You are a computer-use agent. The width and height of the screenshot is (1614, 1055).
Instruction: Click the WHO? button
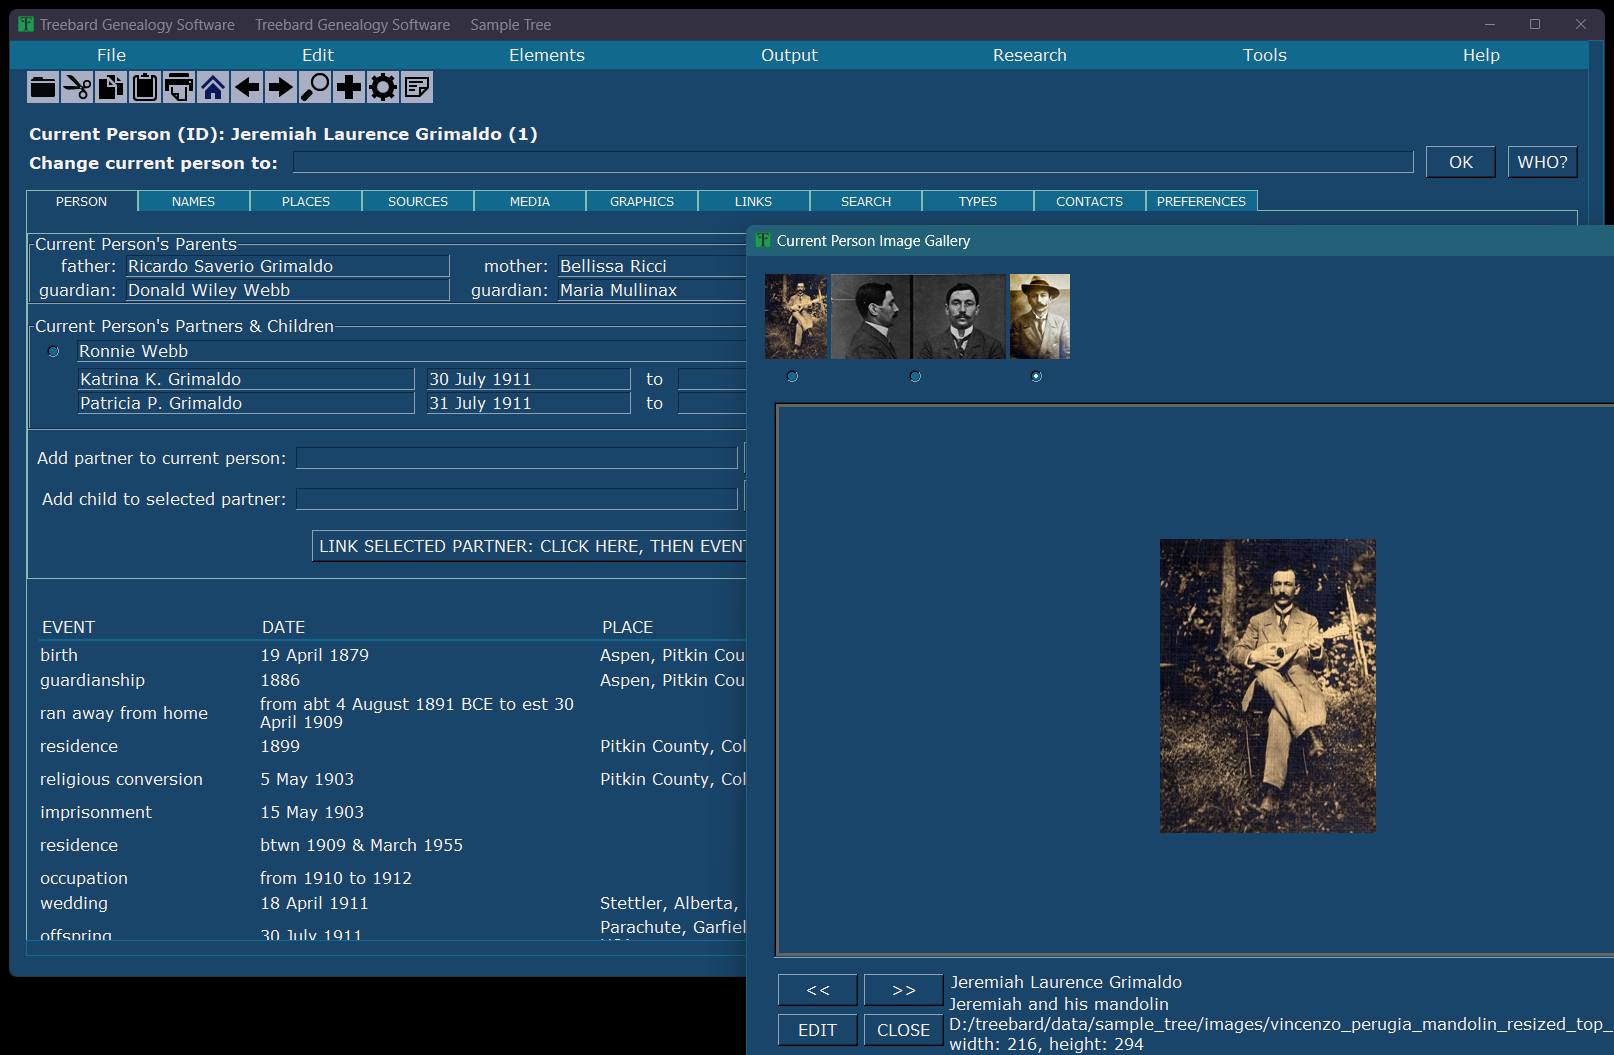[1542, 162]
